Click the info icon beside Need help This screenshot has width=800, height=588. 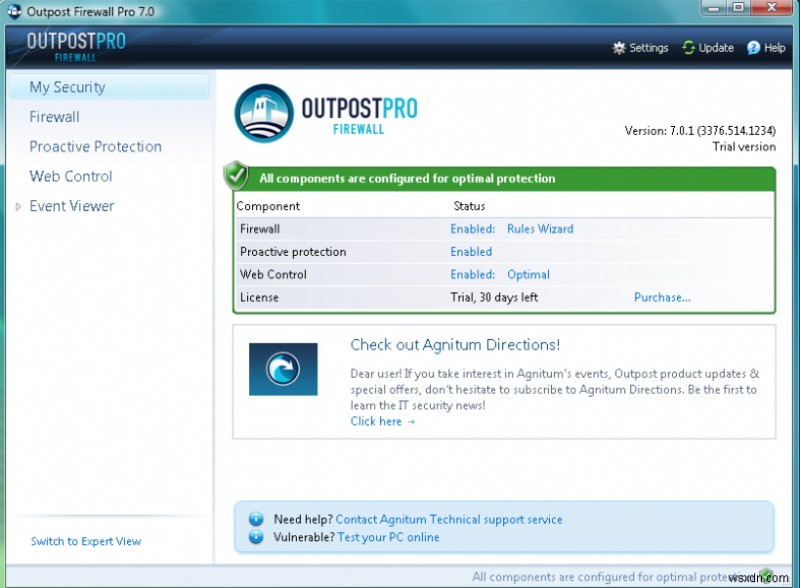(256, 520)
